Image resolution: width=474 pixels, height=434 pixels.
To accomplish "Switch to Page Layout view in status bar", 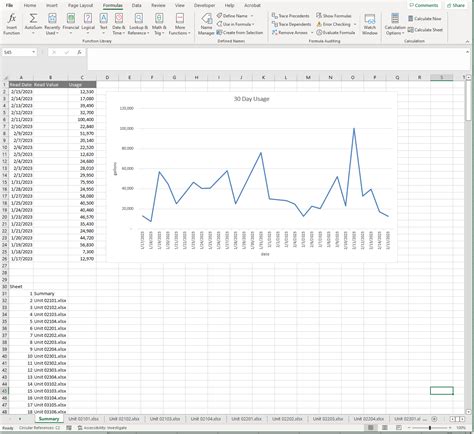I will click(385, 428).
